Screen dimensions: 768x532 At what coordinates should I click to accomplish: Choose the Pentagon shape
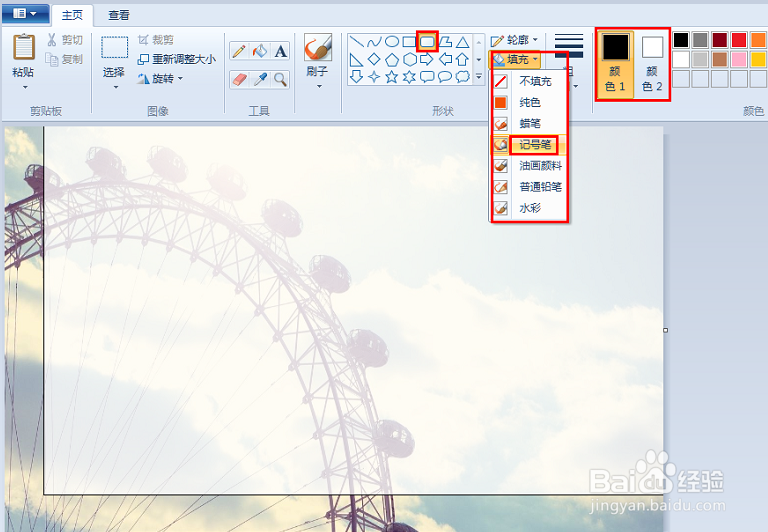(x=392, y=59)
